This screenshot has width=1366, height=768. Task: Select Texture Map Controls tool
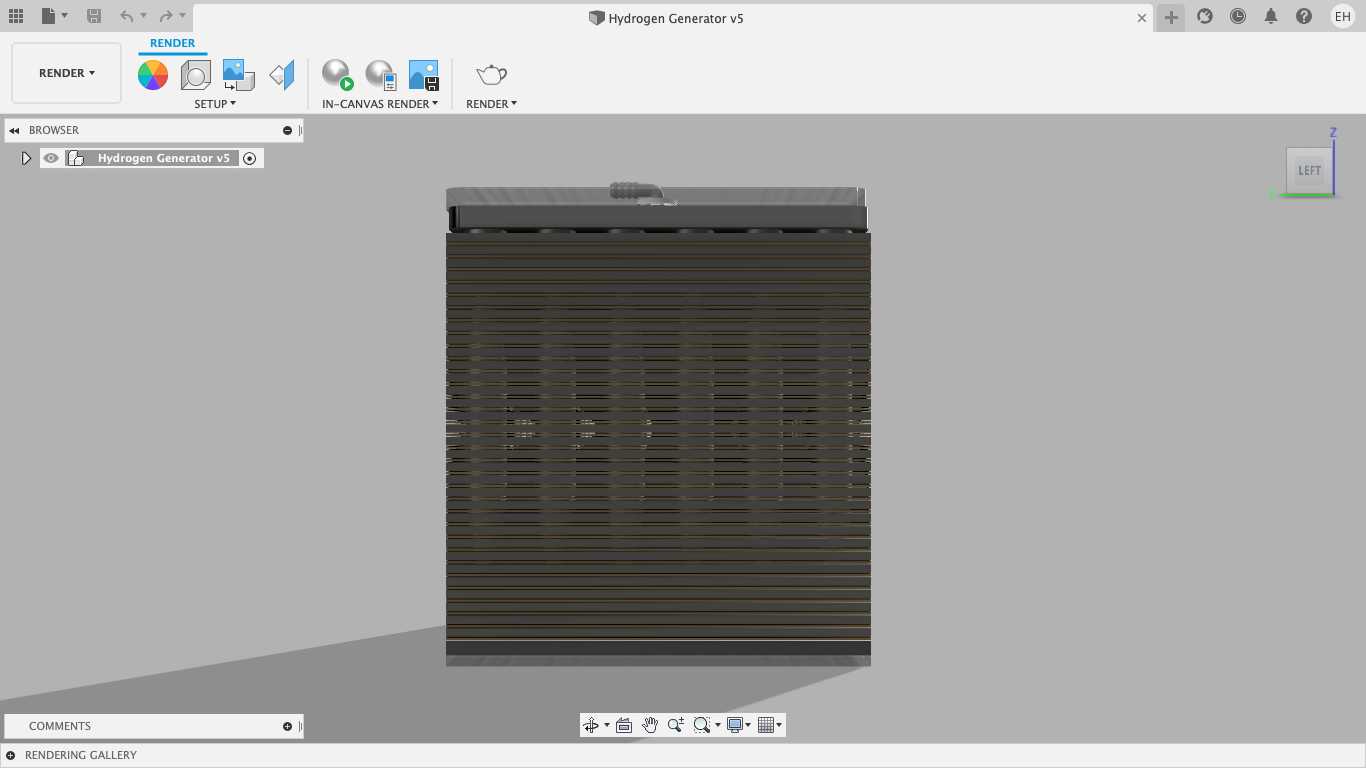[x=282, y=75]
